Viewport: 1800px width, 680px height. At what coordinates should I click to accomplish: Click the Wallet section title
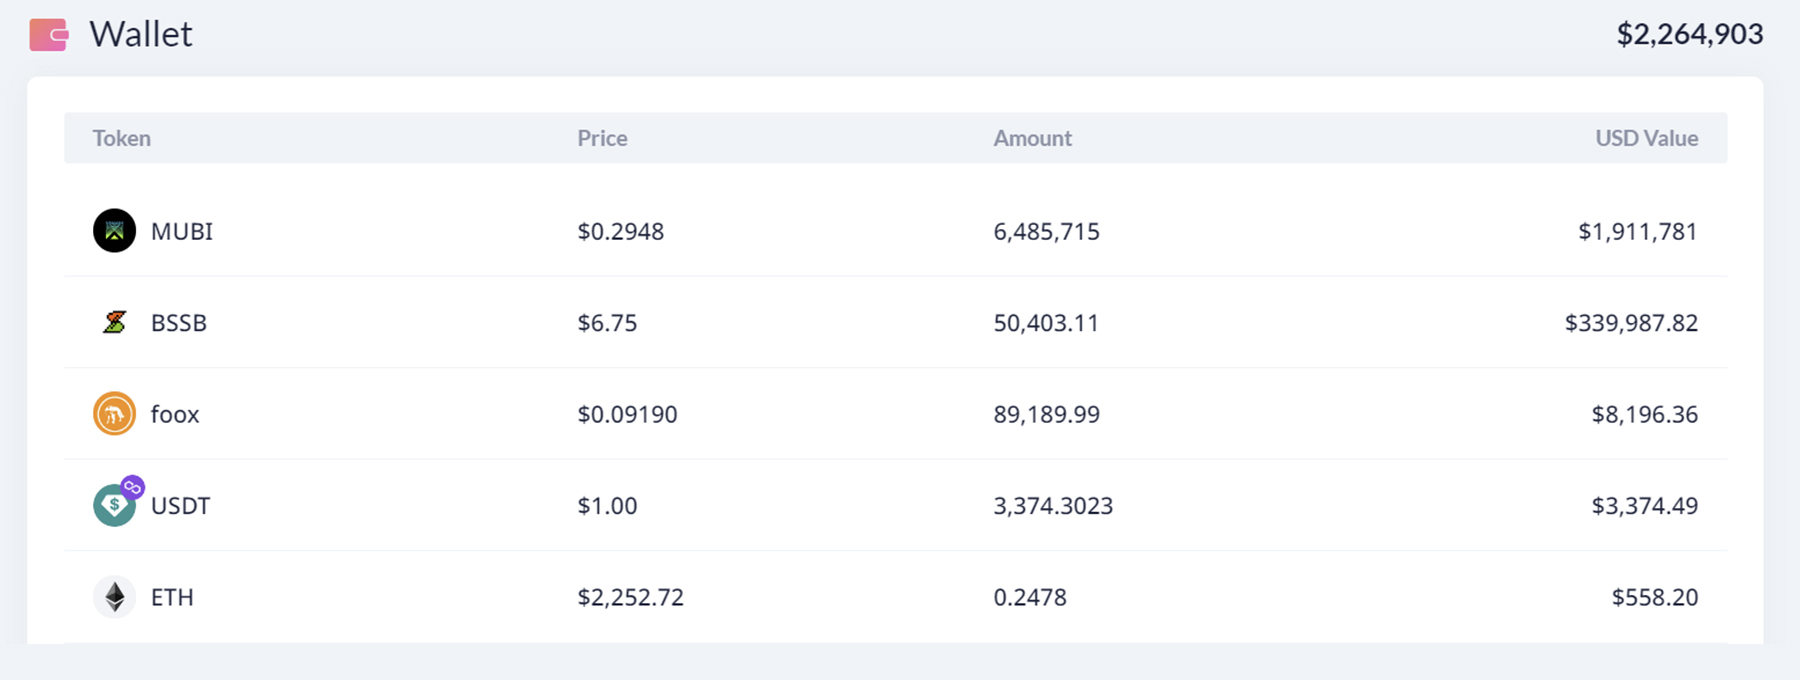pos(141,34)
